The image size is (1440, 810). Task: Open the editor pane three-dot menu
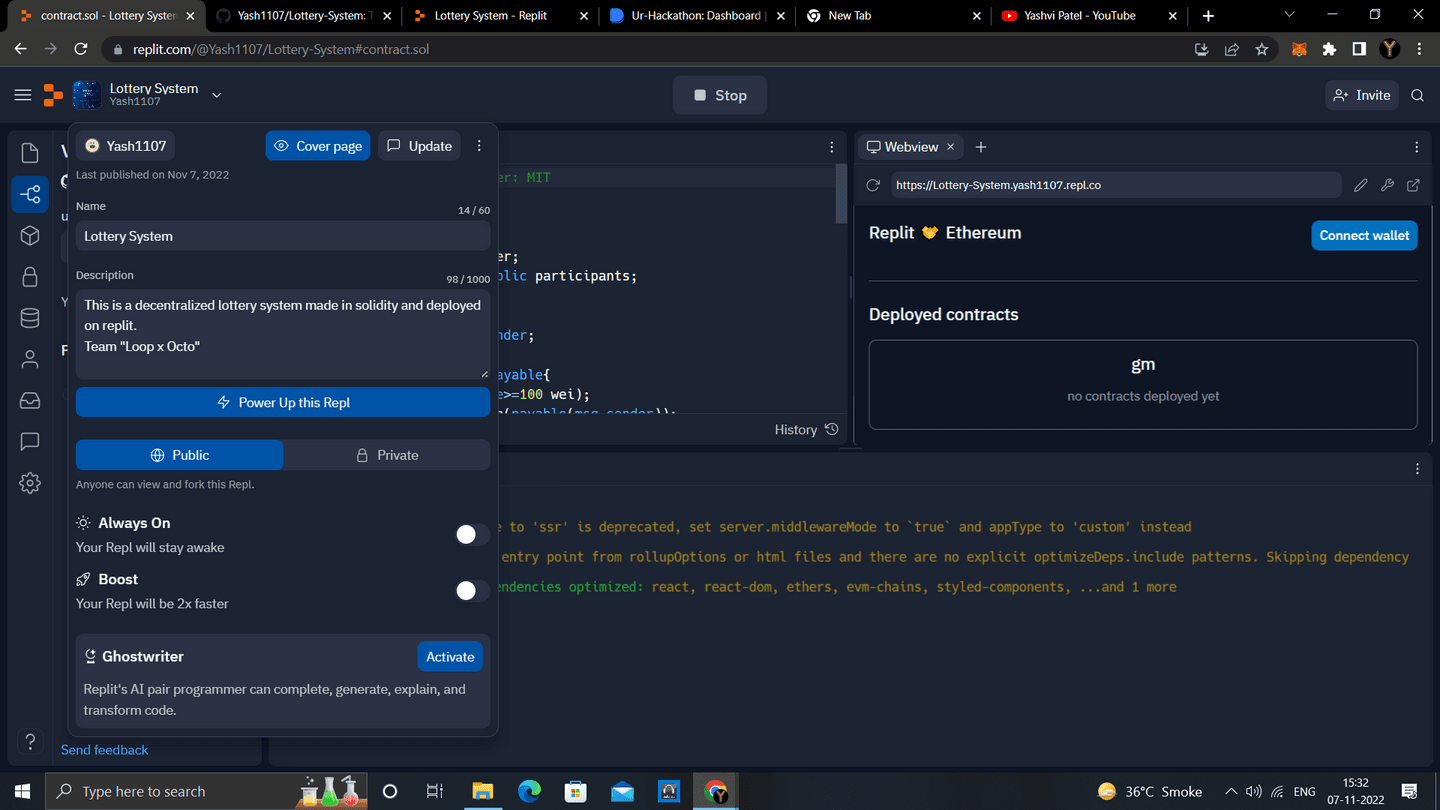pos(832,147)
